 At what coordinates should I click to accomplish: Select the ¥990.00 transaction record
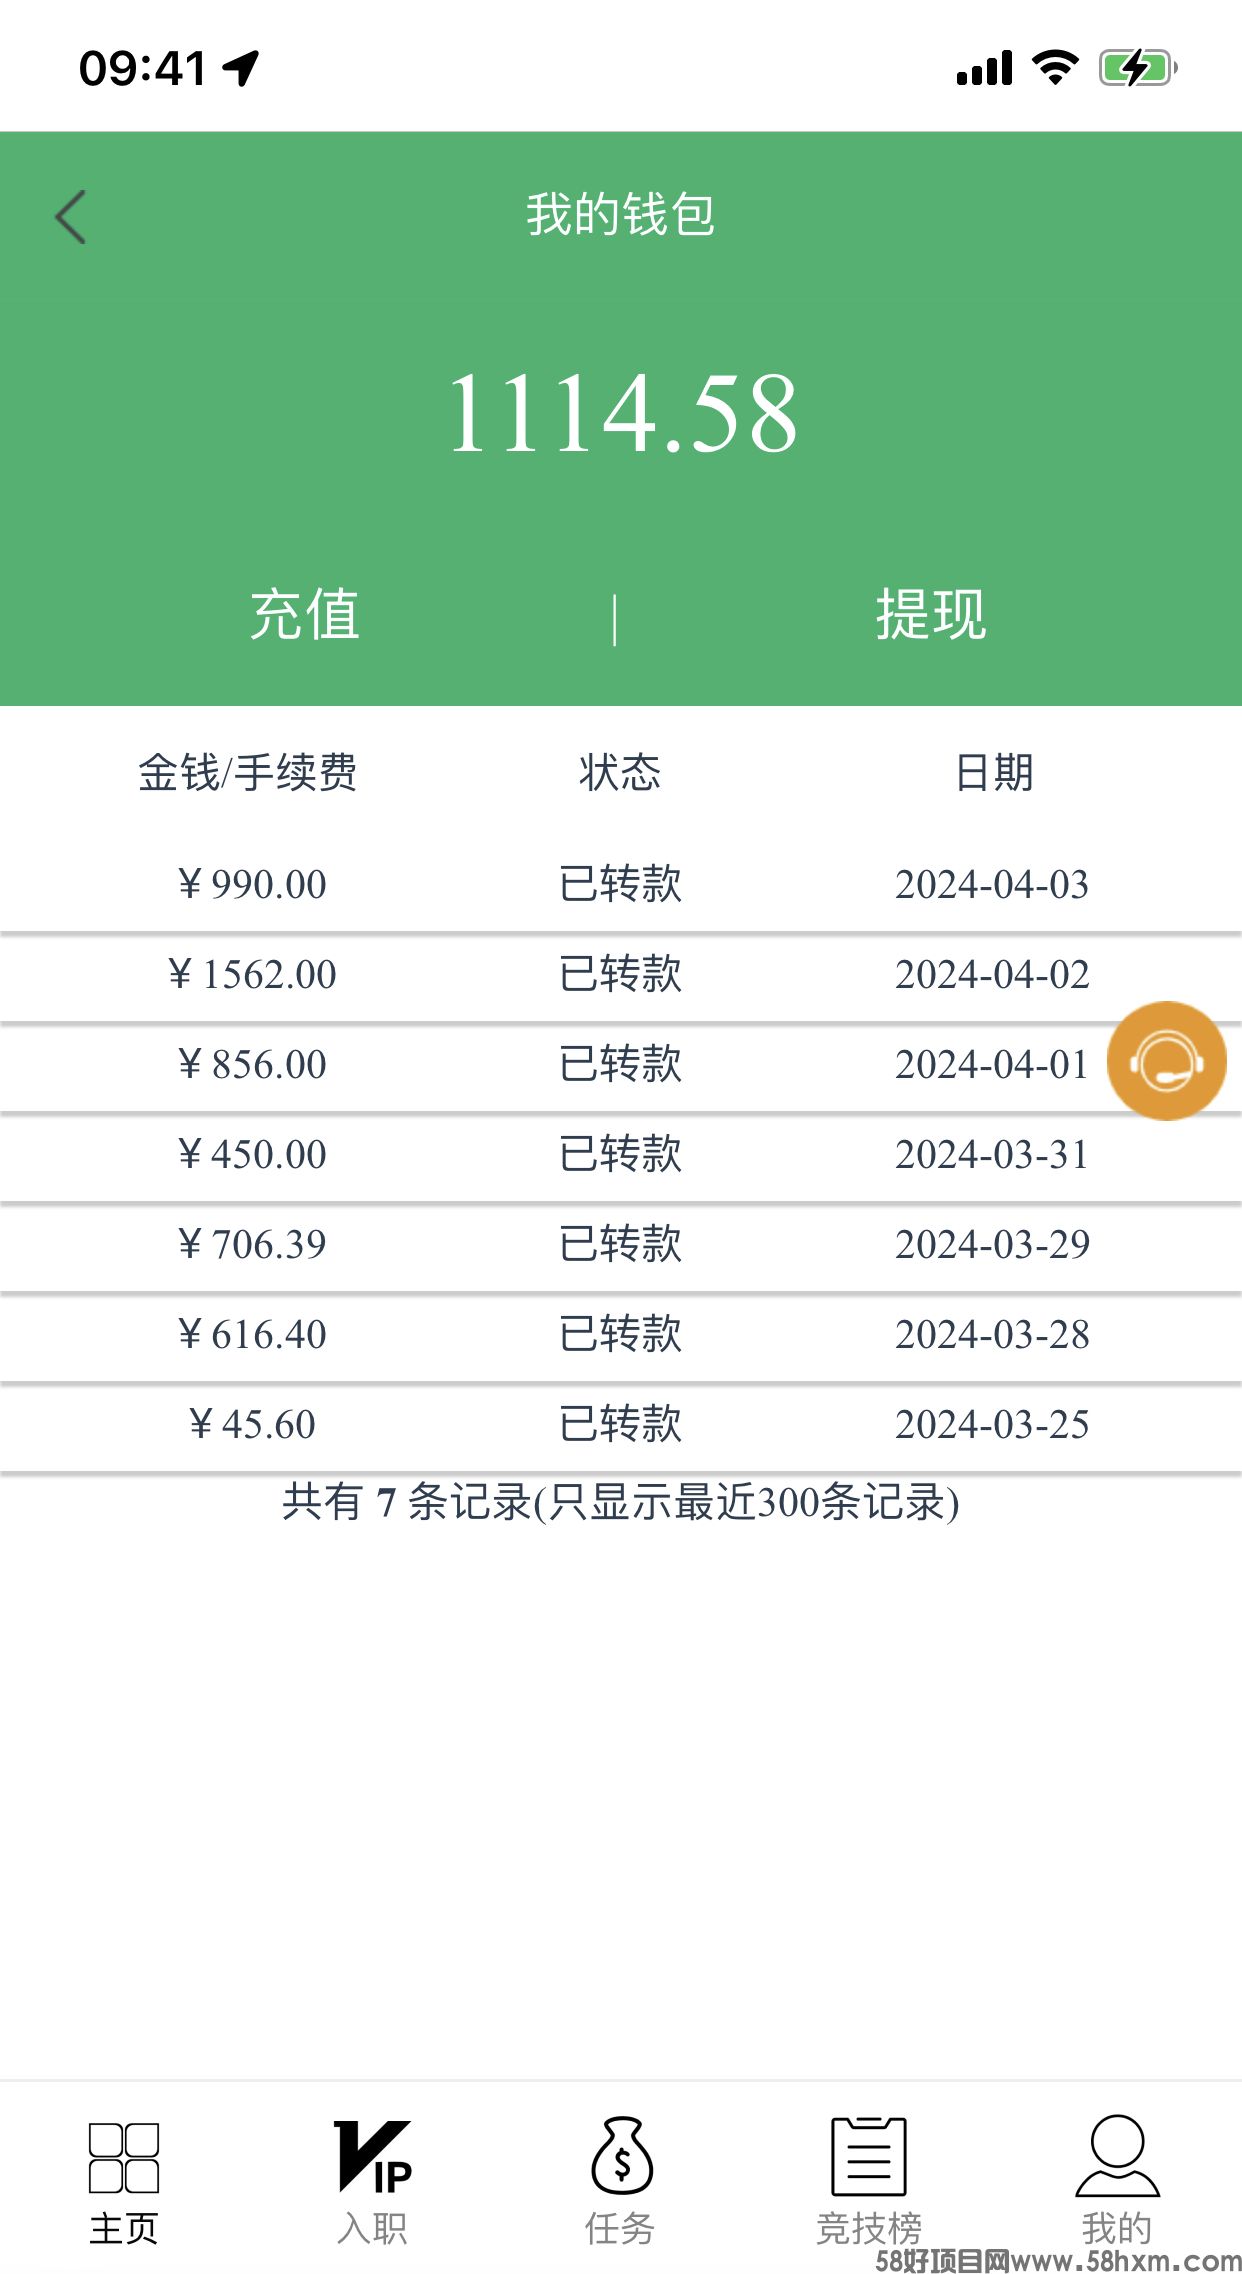(x=252, y=885)
